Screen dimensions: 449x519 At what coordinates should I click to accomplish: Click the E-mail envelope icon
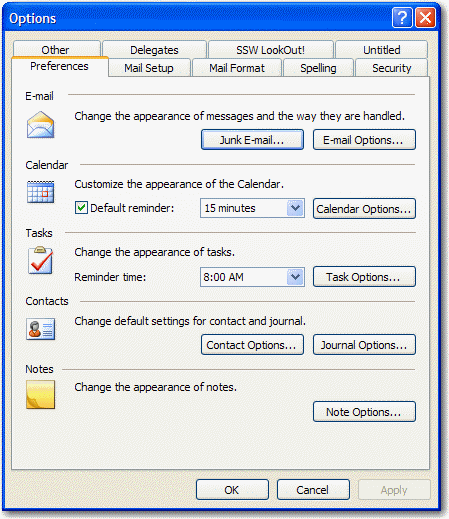click(x=40, y=125)
